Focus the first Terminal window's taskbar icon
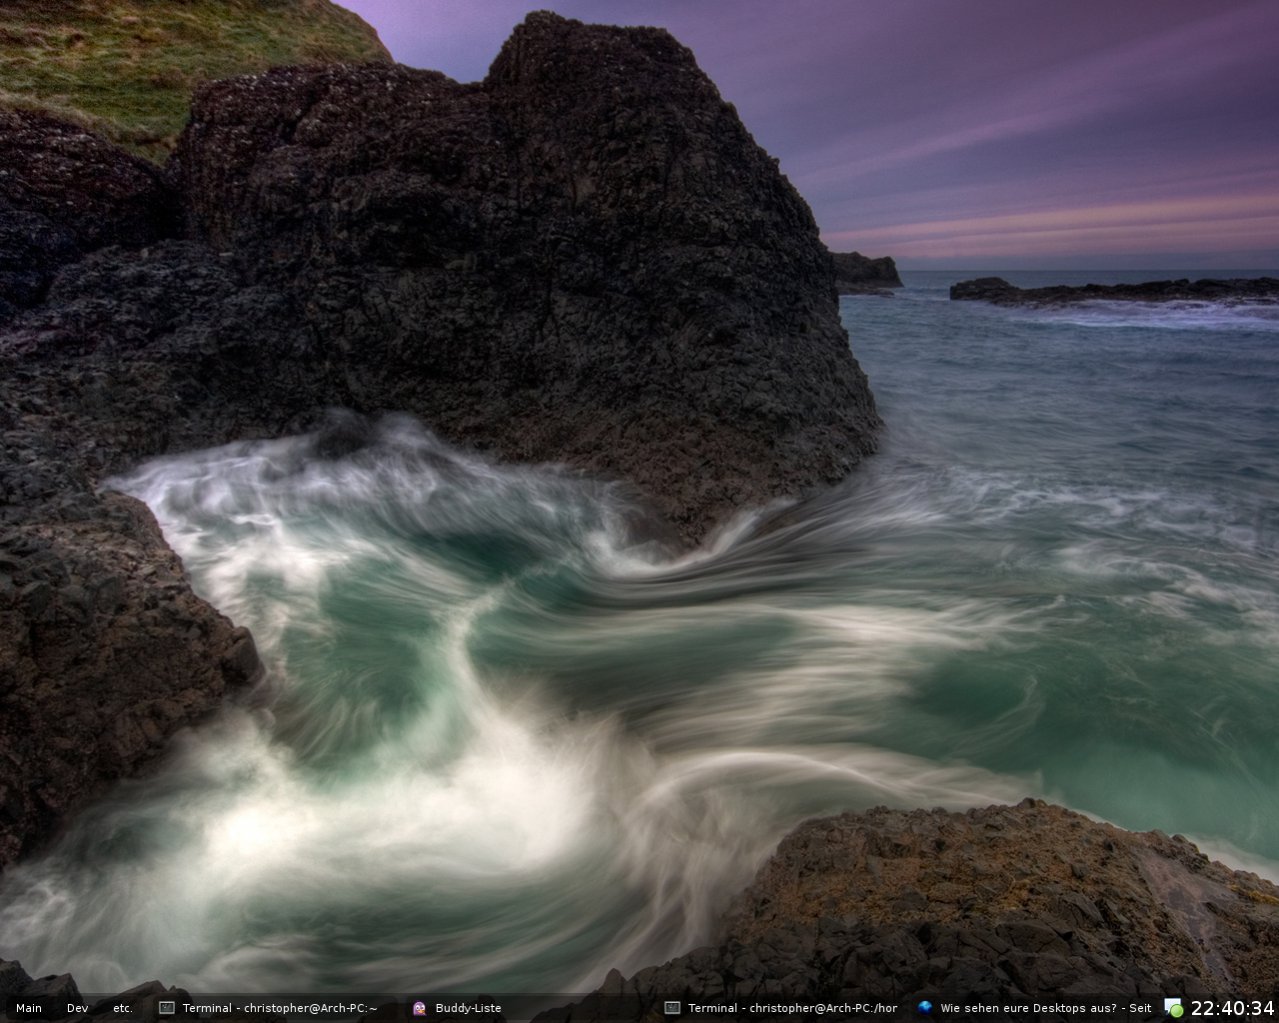 pyautogui.click(x=167, y=1008)
